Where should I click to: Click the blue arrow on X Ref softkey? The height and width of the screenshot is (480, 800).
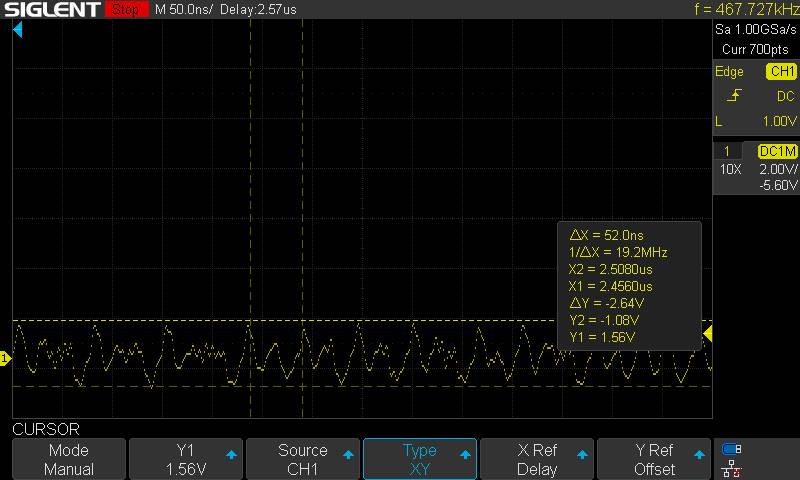(582, 454)
